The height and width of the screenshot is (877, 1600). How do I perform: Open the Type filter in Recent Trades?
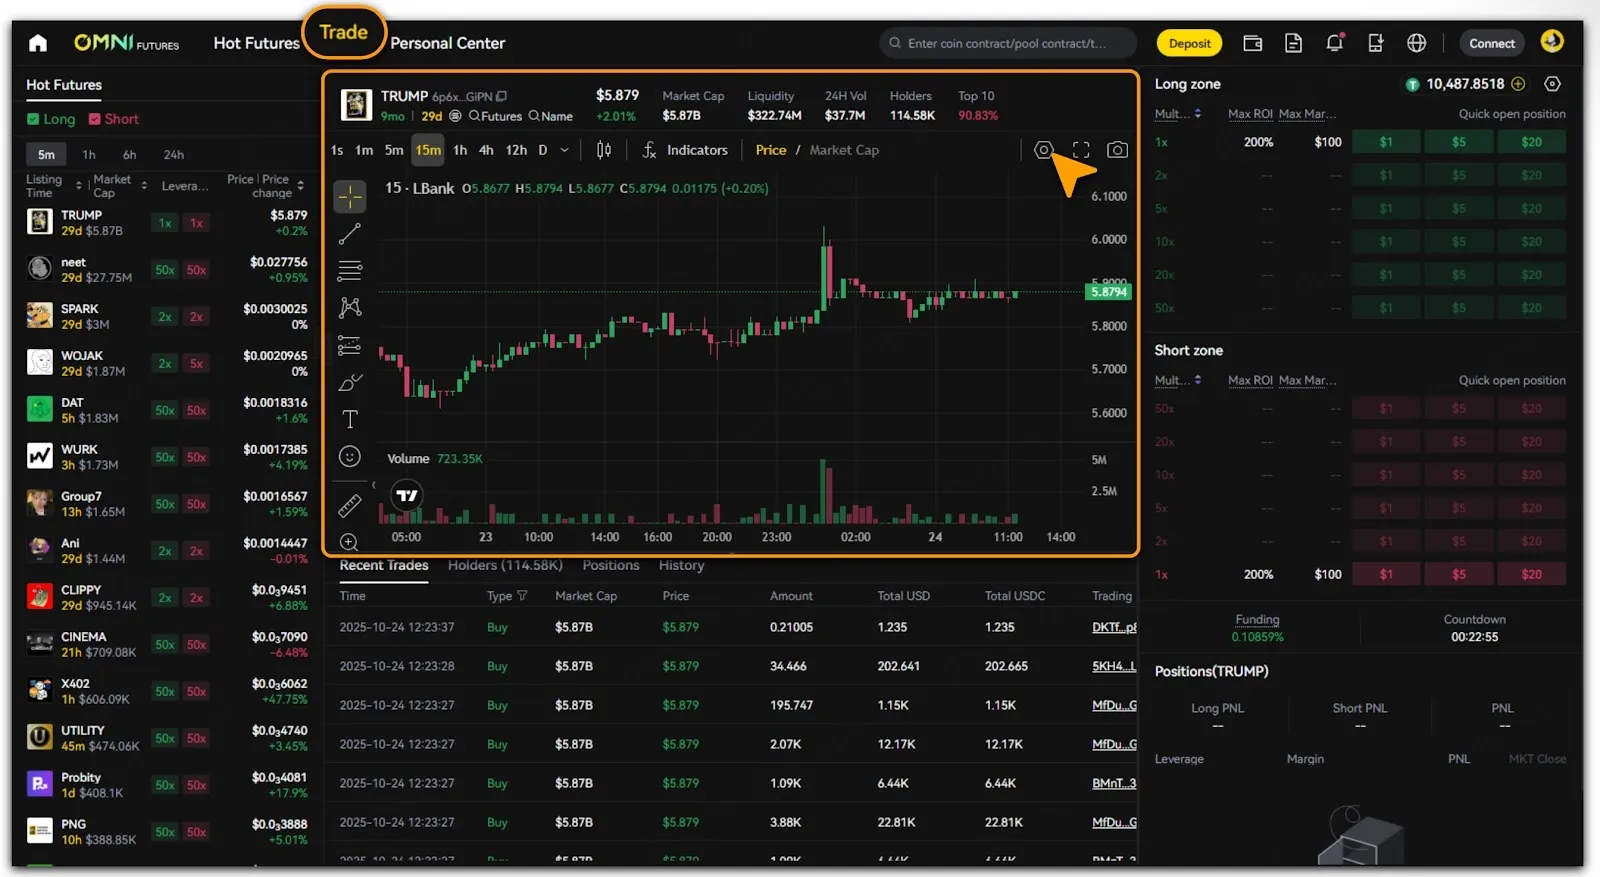(x=521, y=596)
